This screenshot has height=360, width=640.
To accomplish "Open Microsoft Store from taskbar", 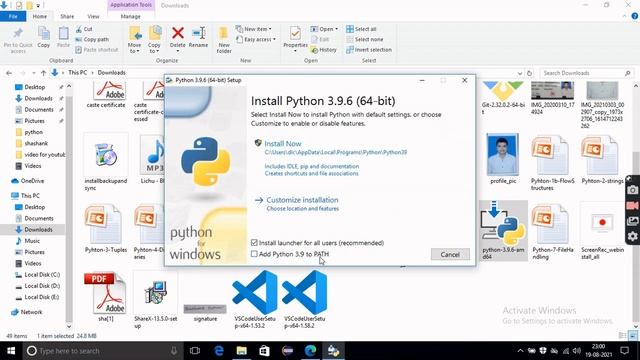I will pyautogui.click(x=264, y=351).
